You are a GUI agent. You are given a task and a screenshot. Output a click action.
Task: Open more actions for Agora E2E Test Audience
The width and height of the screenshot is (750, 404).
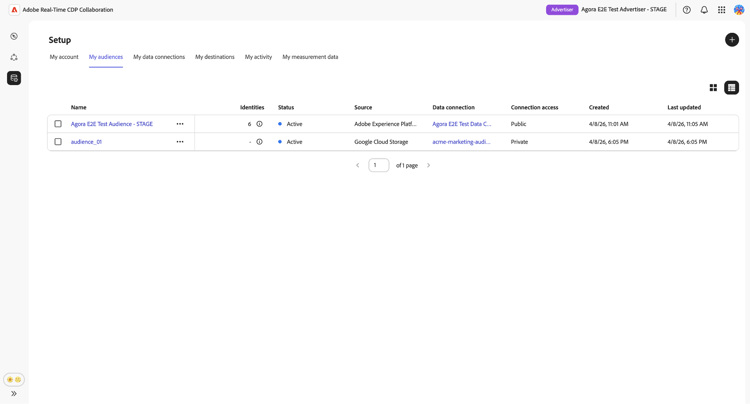point(180,124)
